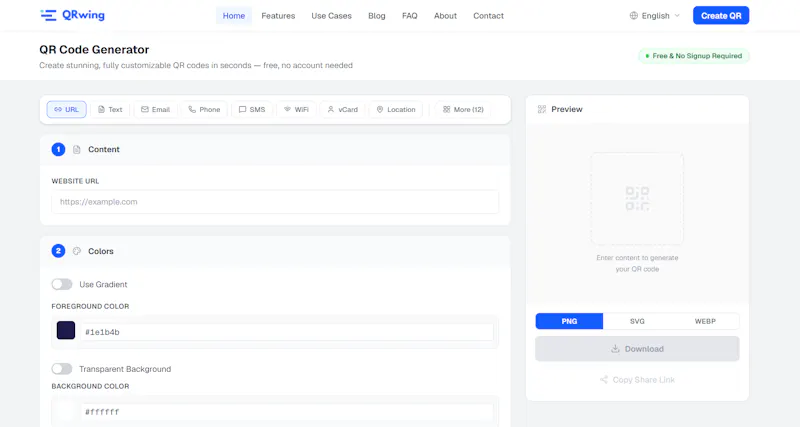Viewport: 800px width, 427px height.
Task: Click the Preview panel title
Action: tap(567, 109)
